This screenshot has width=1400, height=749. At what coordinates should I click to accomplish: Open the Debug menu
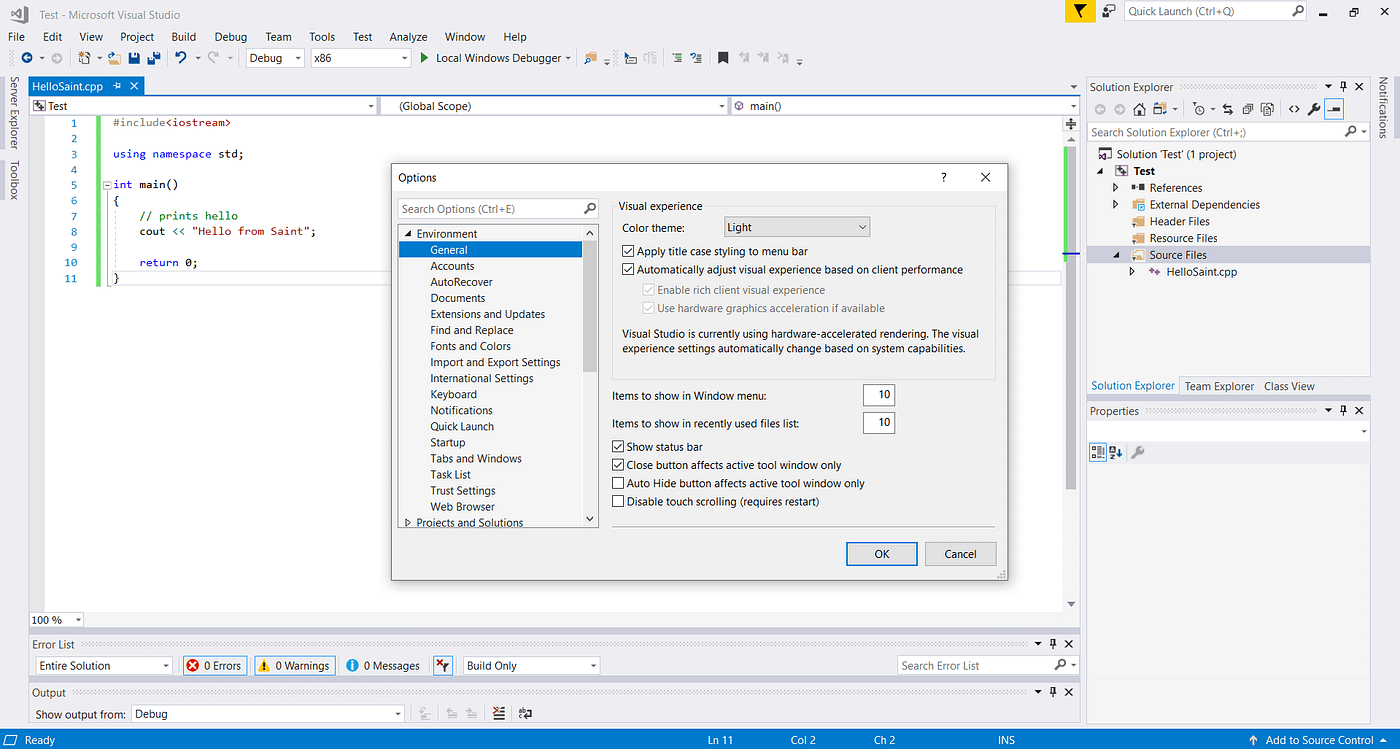tap(230, 37)
